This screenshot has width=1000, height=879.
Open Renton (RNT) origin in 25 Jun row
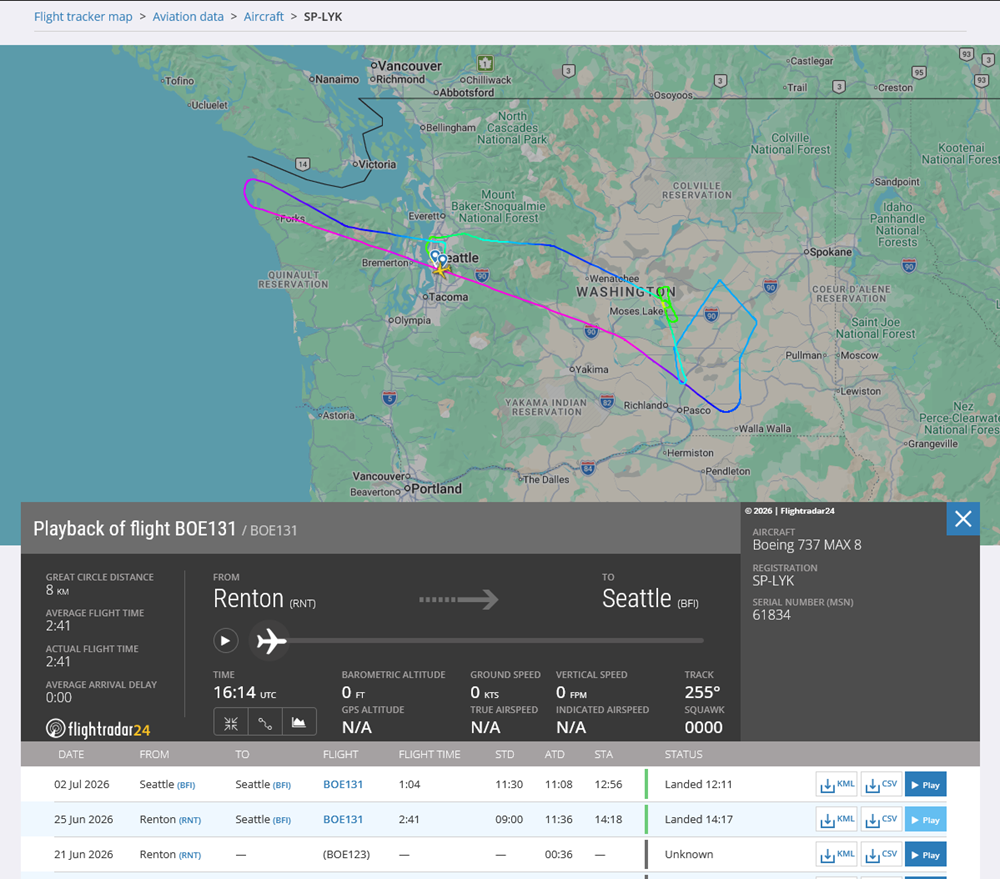click(170, 820)
